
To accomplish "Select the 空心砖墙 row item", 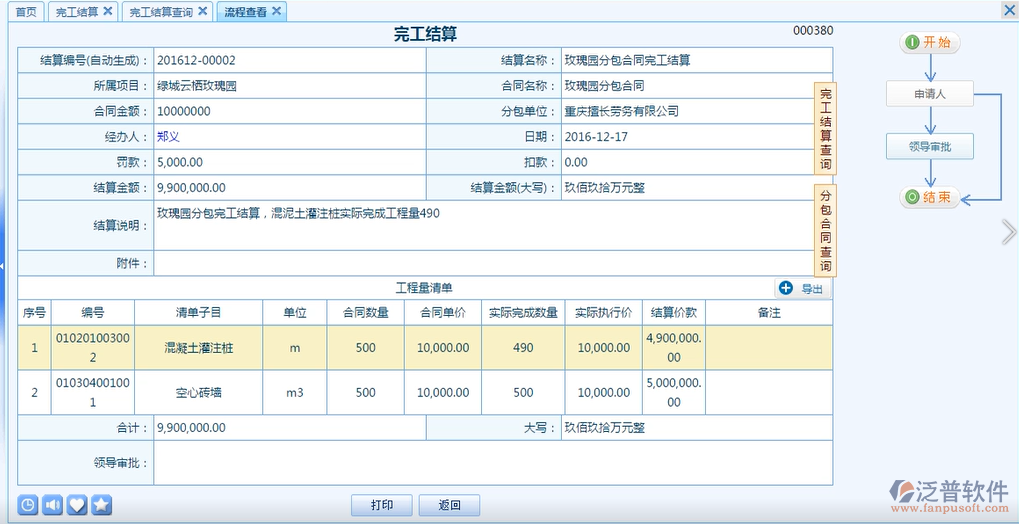I will [x=198, y=393].
